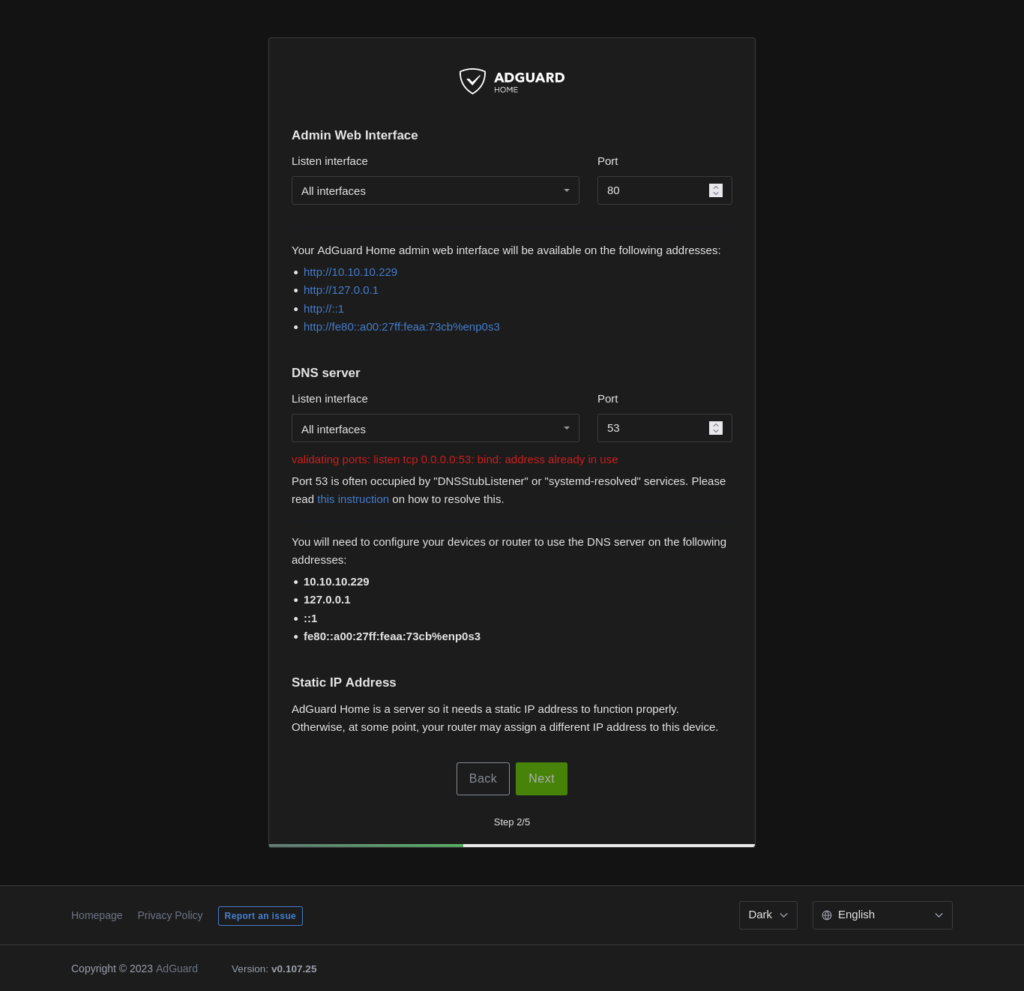Click the Report an issue button

pos(260,916)
